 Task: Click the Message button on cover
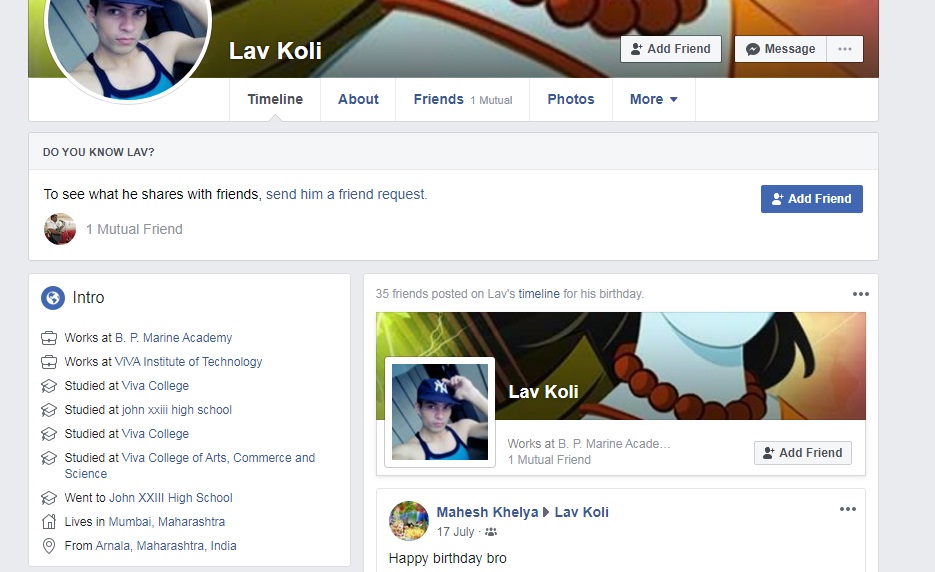781,49
